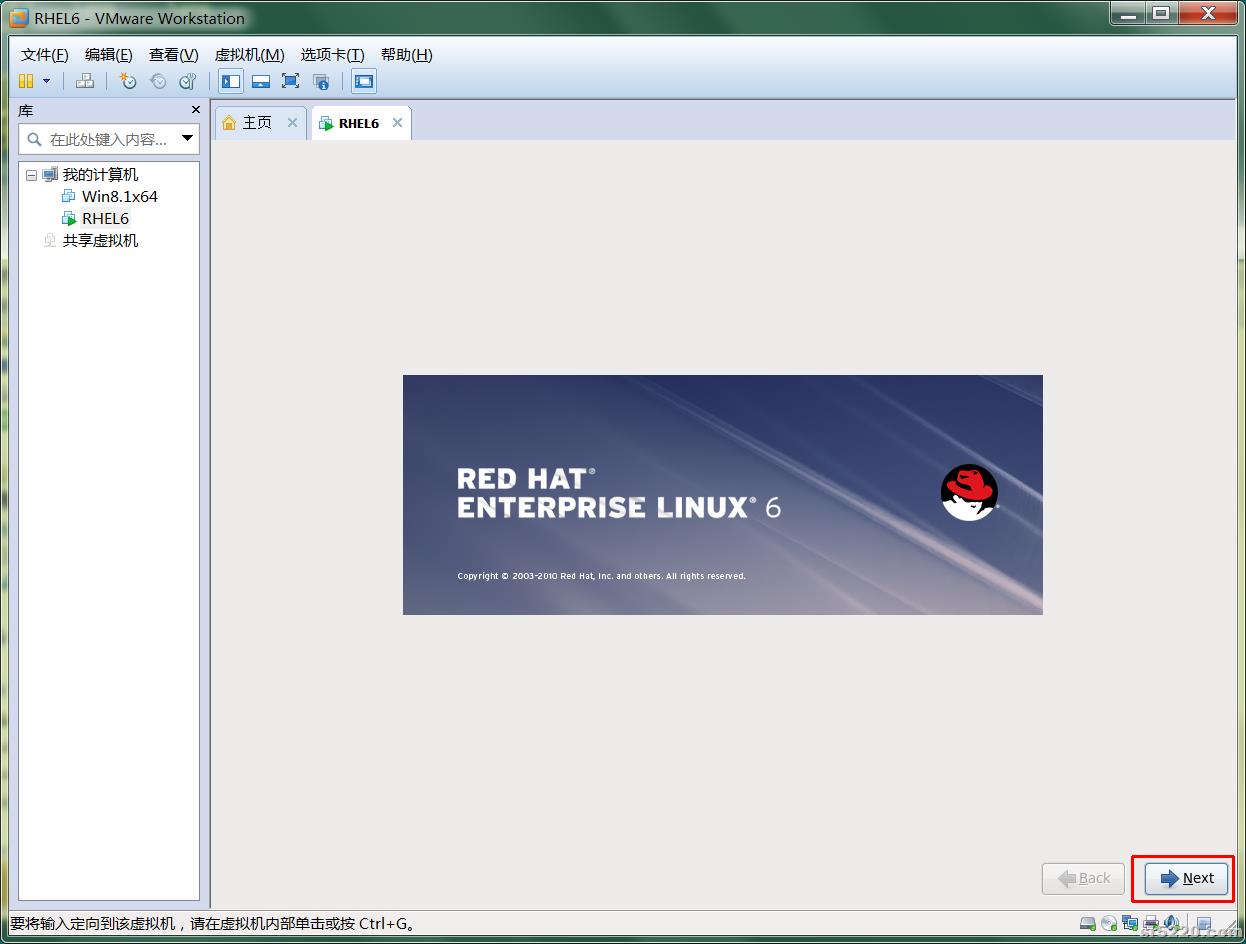Close the 主页 tab
Viewport: 1246px width, 944px height.
(292, 122)
